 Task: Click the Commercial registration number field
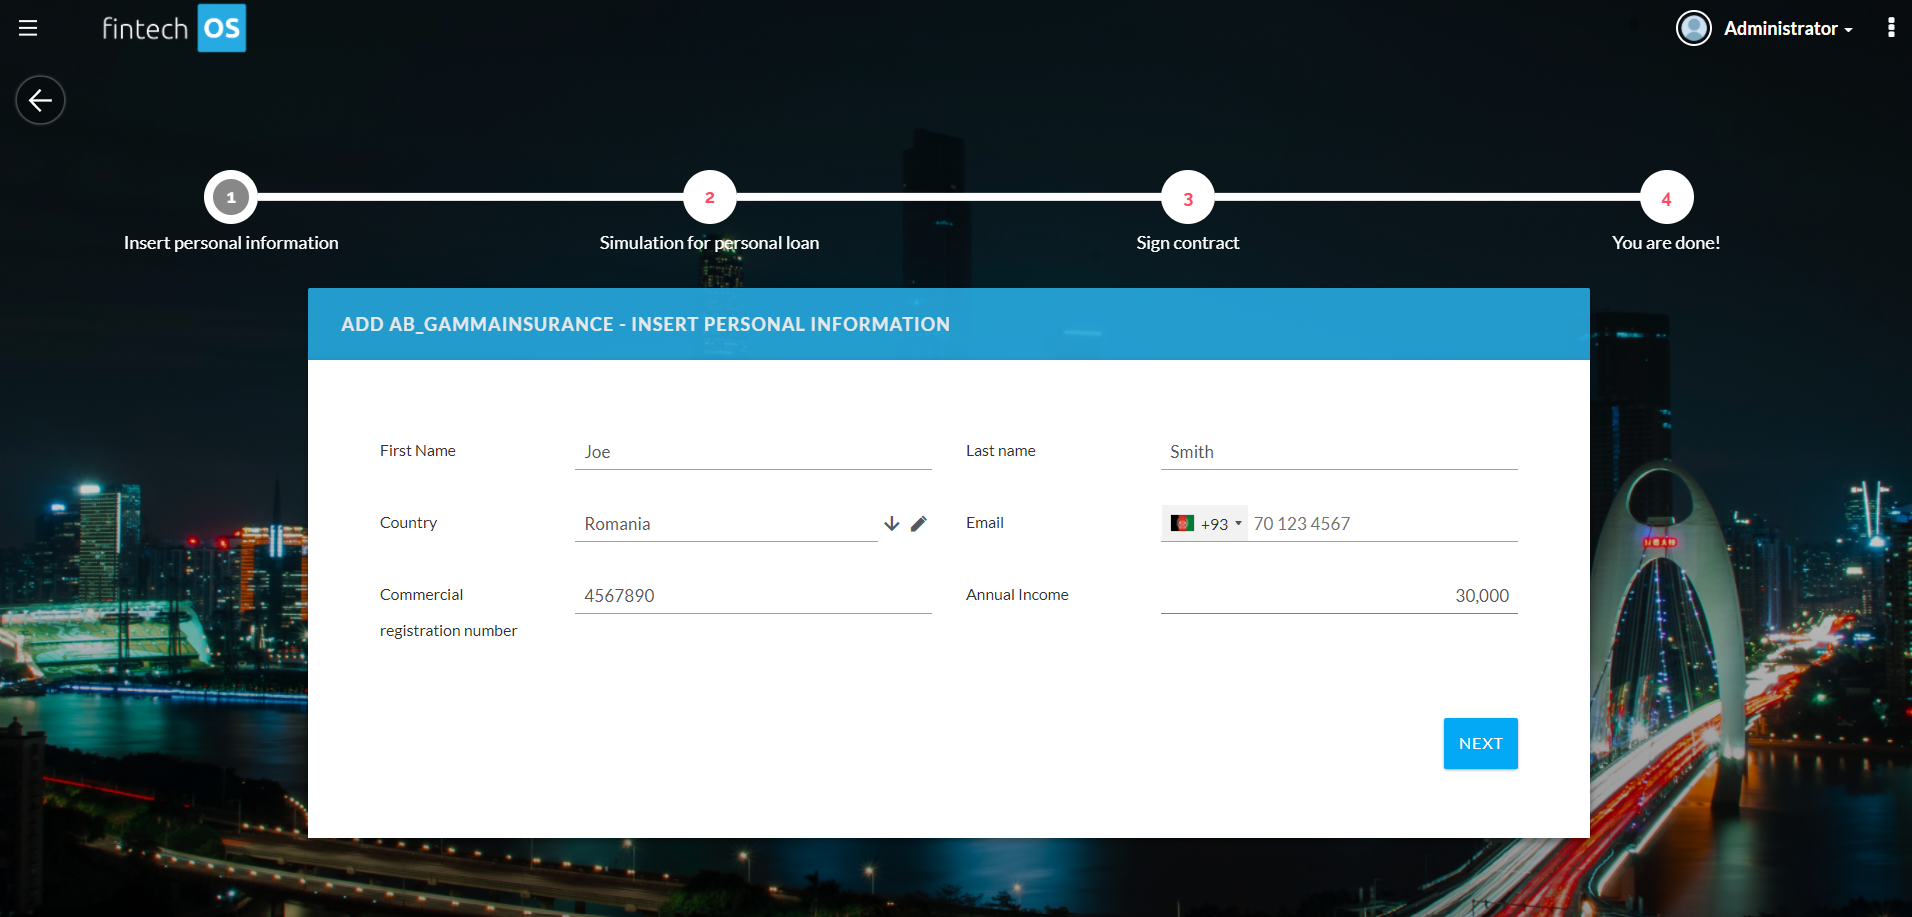point(752,596)
